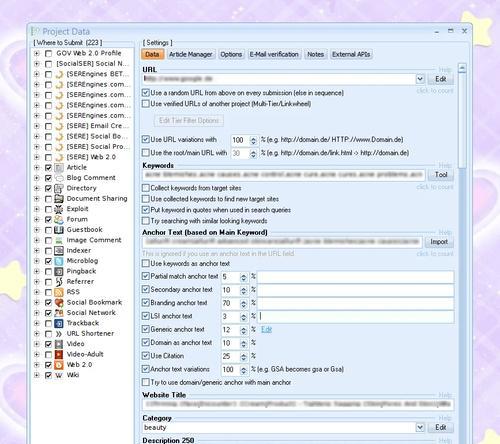Expand the Forum tree node
This screenshot has width=500, height=444.
[37, 219]
